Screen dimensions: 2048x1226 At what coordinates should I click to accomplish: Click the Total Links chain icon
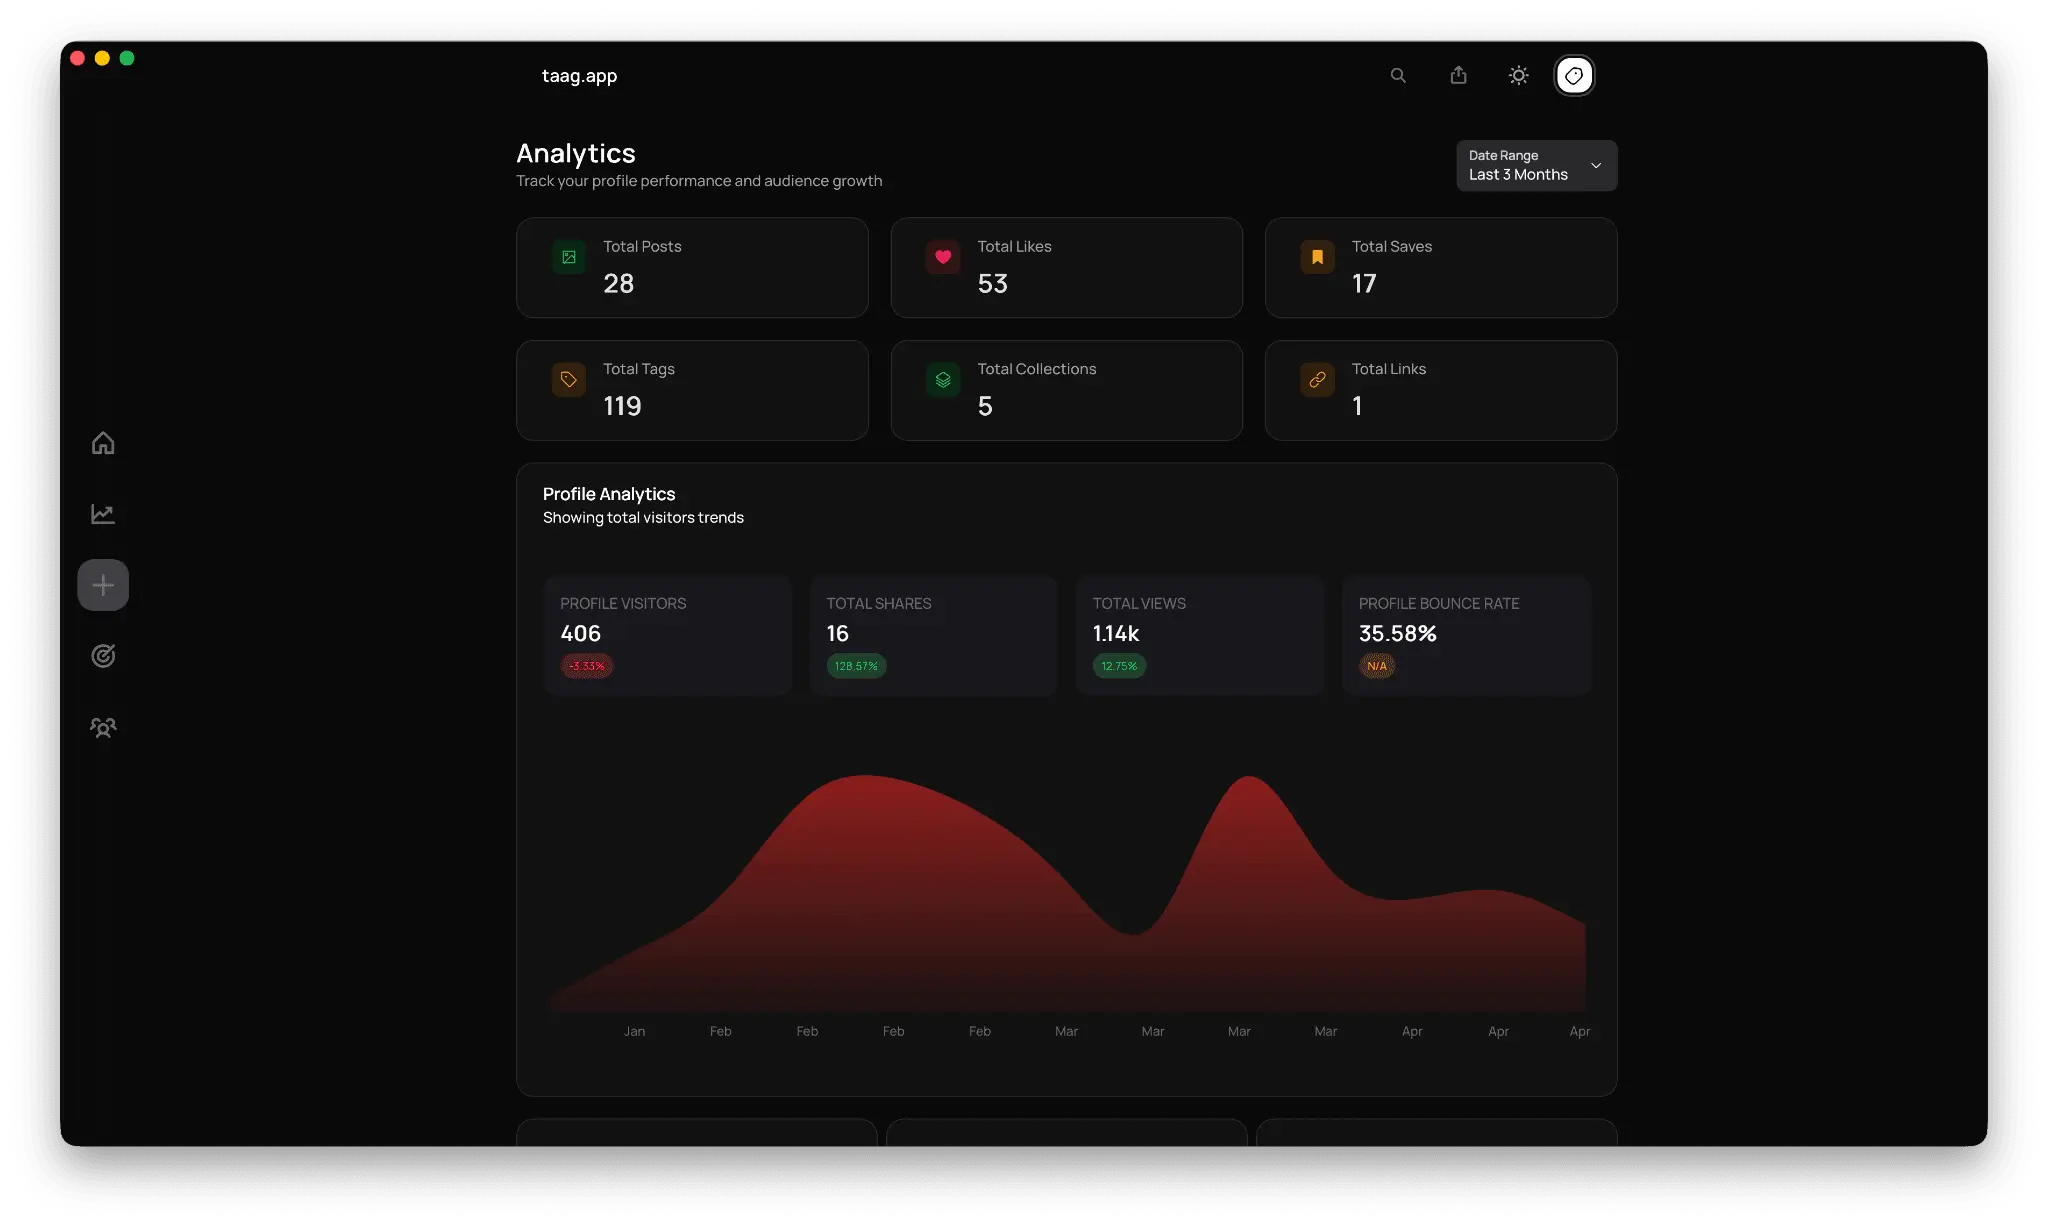point(1317,380)
